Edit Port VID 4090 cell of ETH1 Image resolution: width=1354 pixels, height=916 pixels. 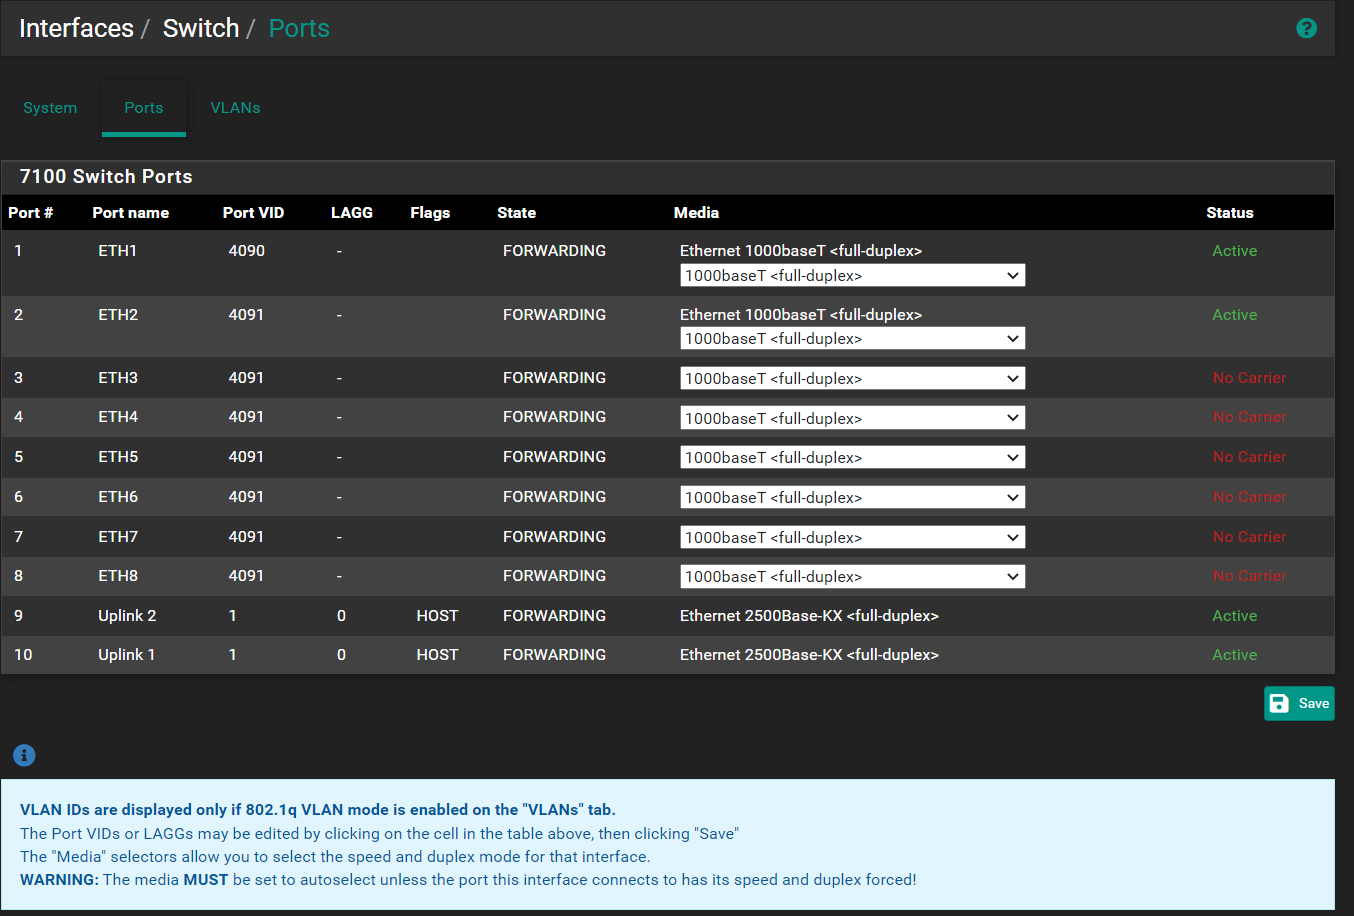coord(247,251)
